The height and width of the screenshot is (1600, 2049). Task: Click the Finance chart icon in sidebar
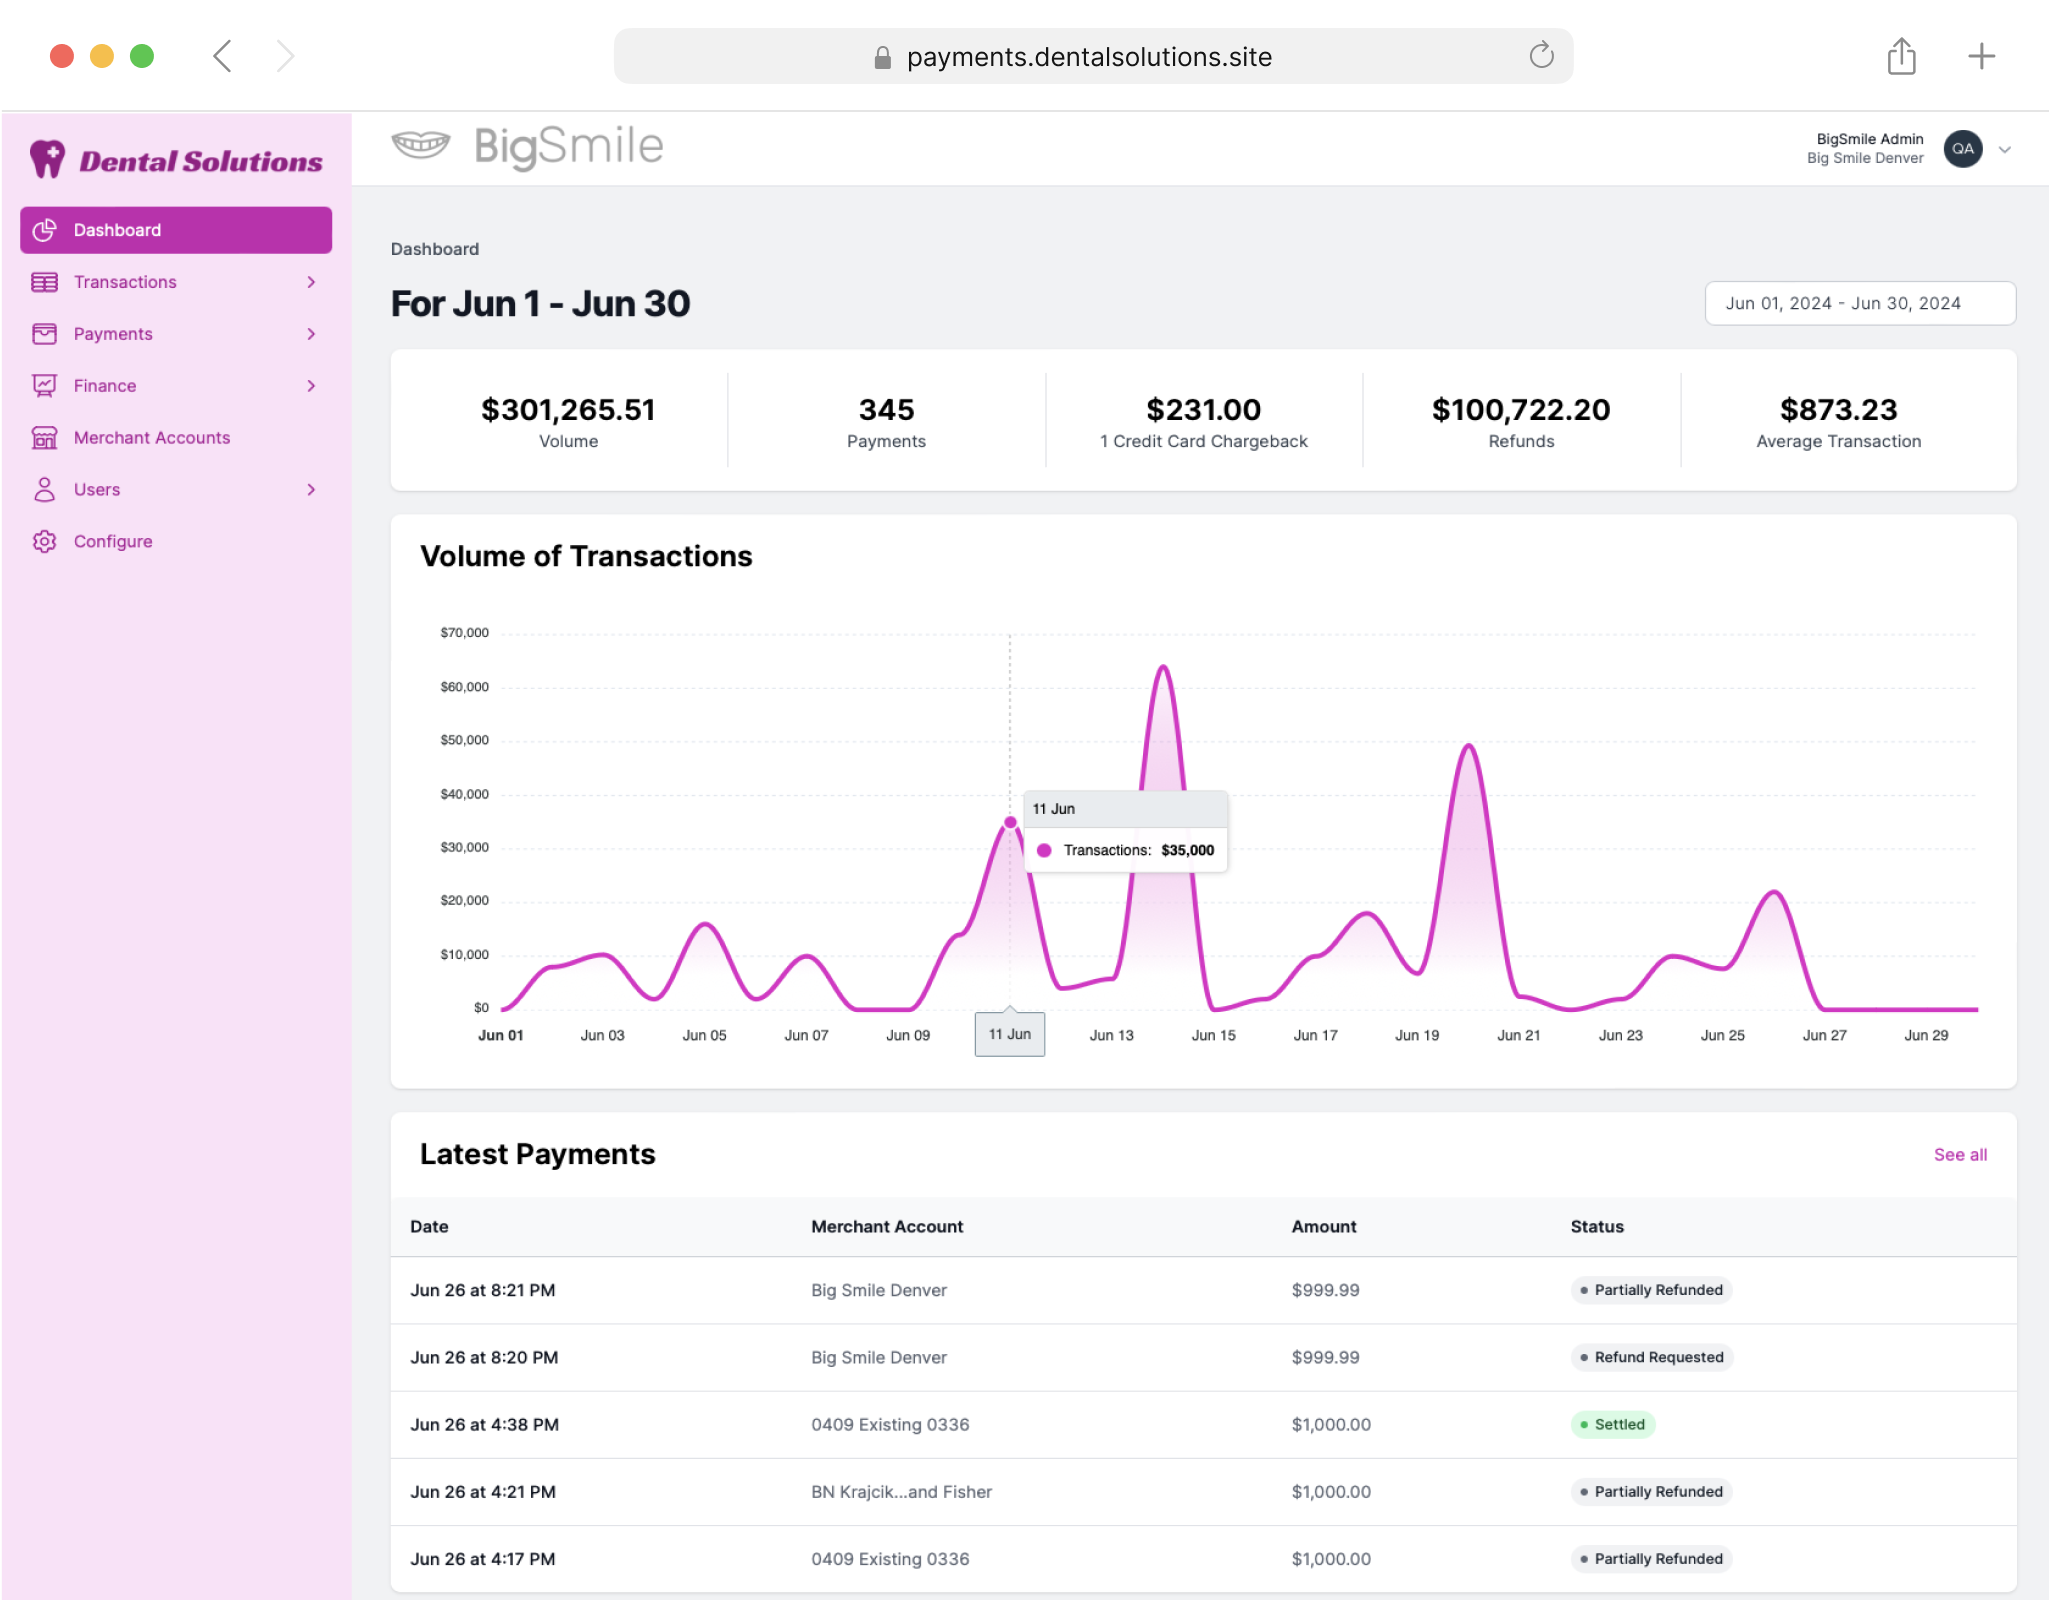(x=44, y=386)
